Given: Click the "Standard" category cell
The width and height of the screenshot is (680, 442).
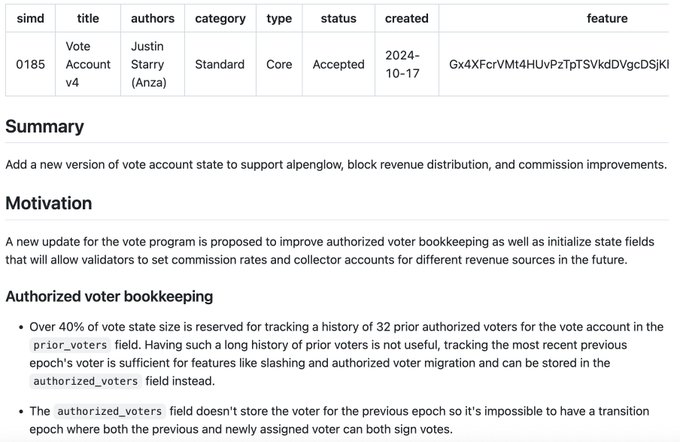Looking at the screenshot, I should (x=220, y=64).
